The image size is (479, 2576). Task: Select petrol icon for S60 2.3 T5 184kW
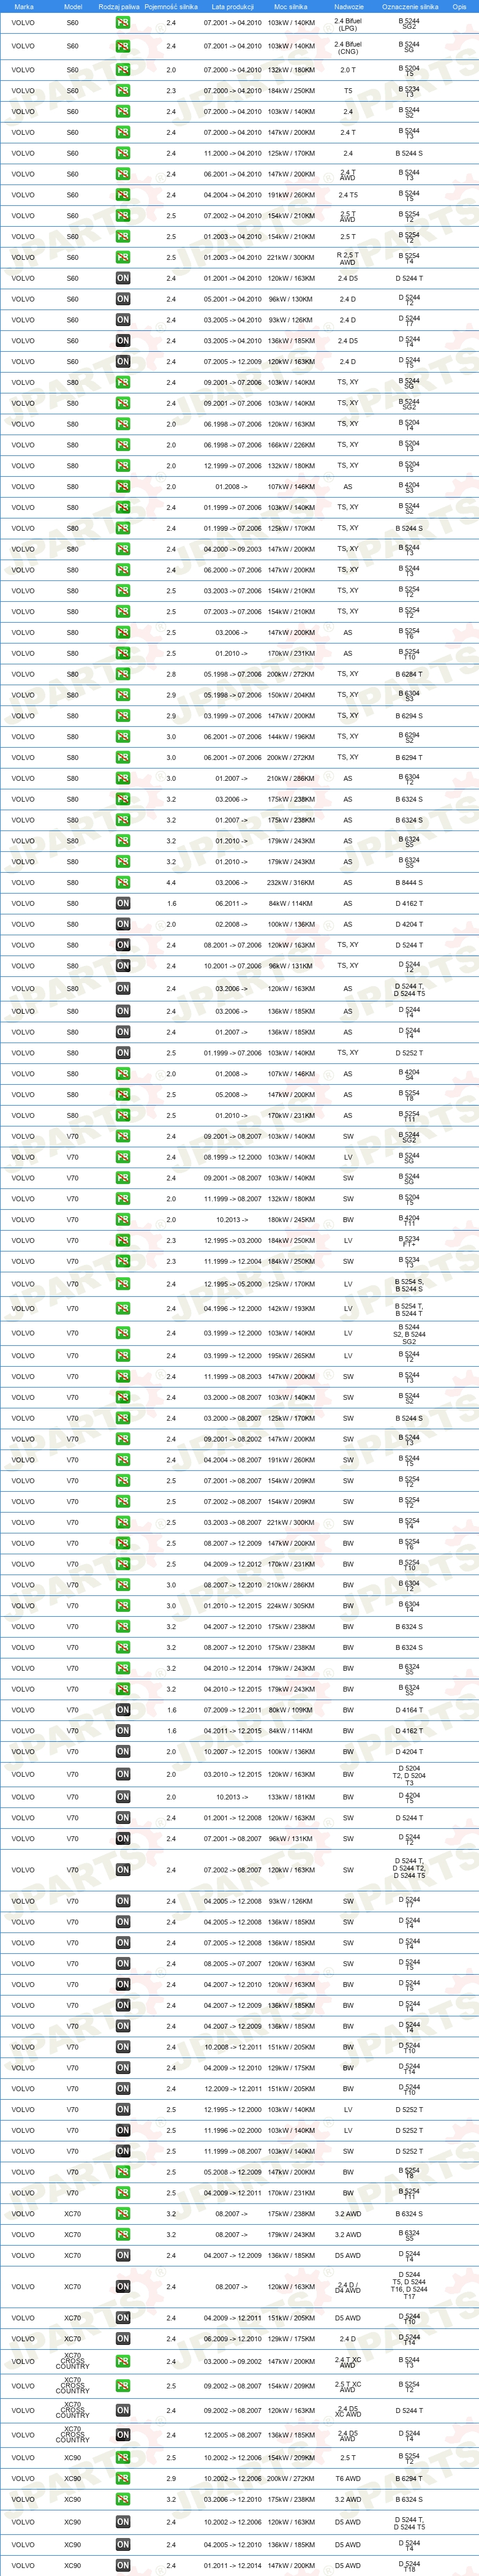tap(122, 91)
